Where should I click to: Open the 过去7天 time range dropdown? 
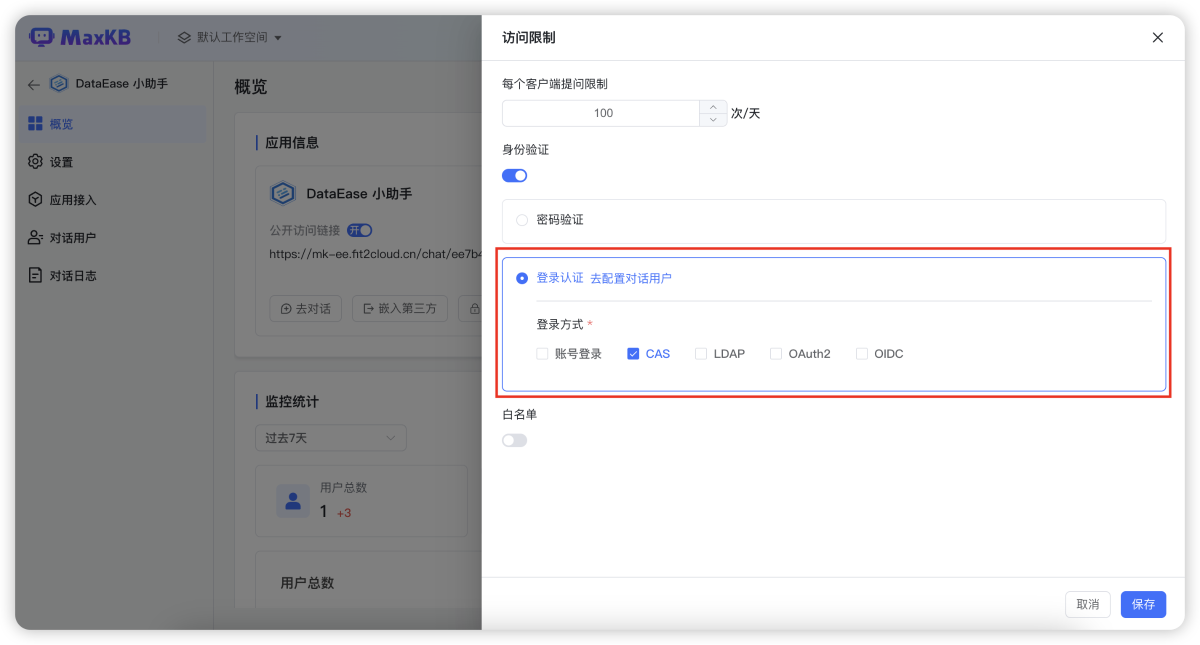330,437
